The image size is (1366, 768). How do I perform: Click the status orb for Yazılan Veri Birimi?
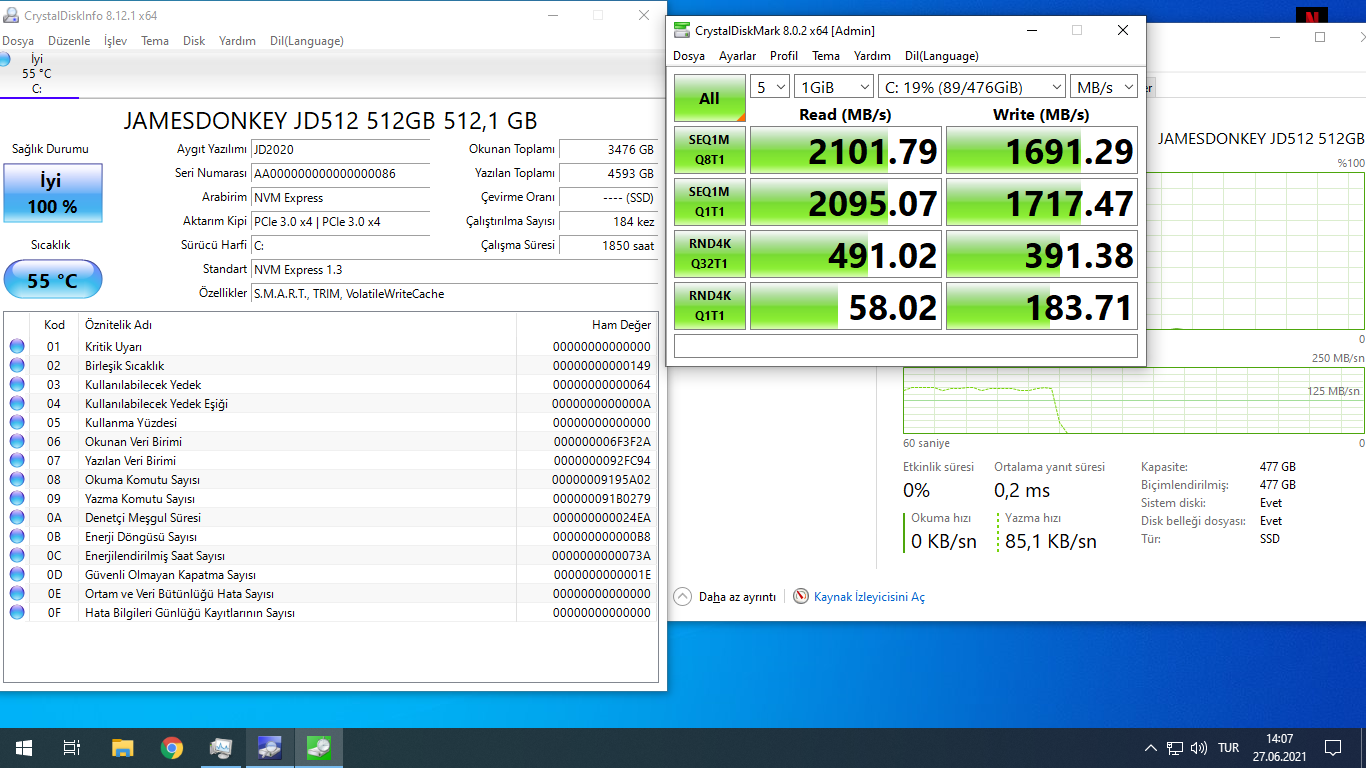(x=17, y=461)
